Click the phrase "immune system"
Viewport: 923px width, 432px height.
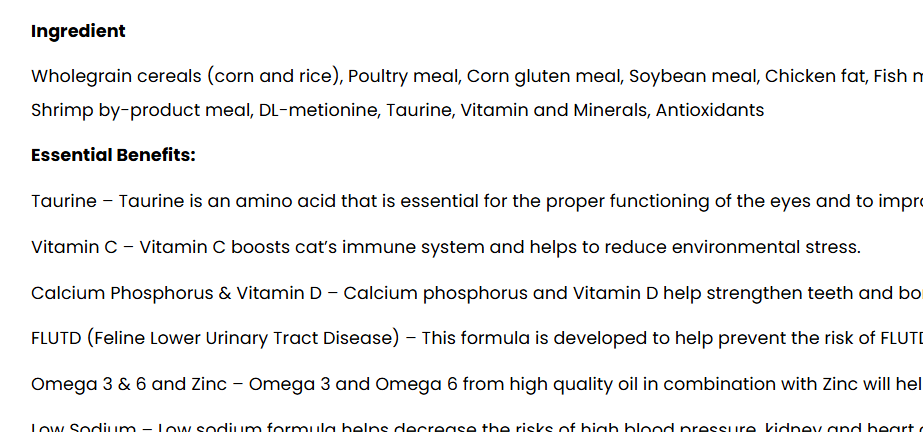[443, 247]
